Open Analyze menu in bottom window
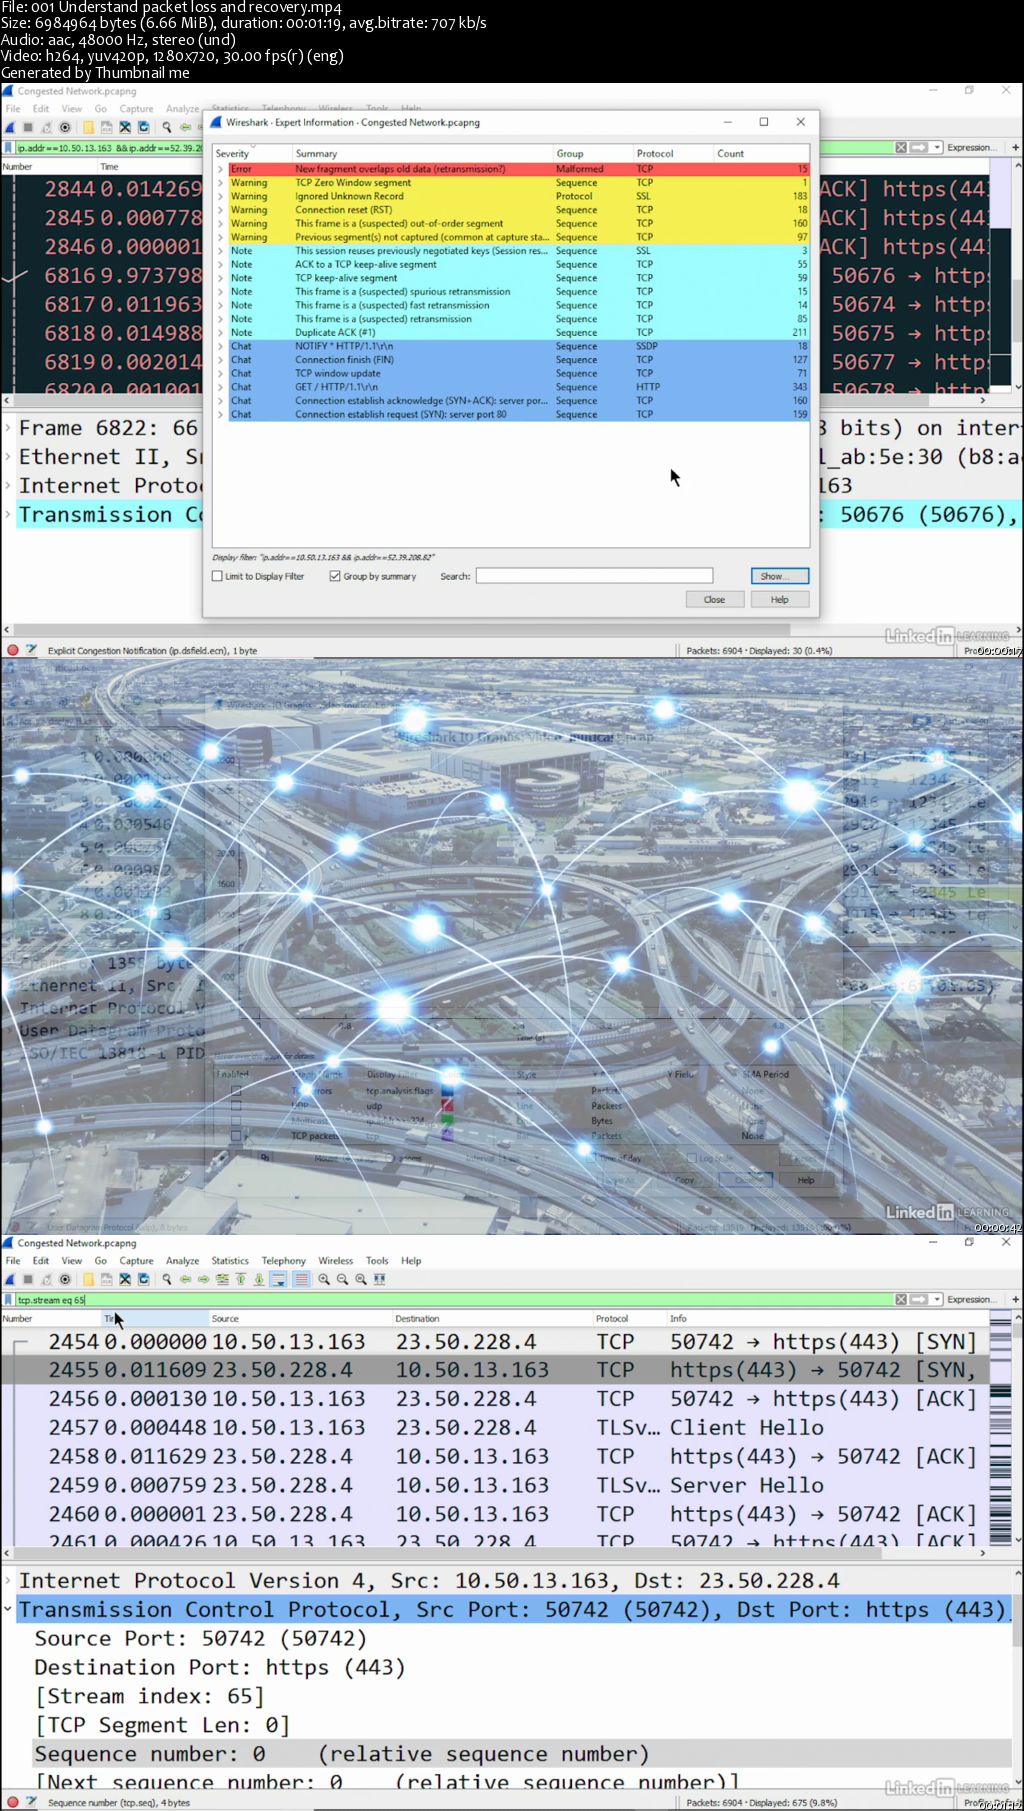The image size is (1024, 1811). [182, 1261]
